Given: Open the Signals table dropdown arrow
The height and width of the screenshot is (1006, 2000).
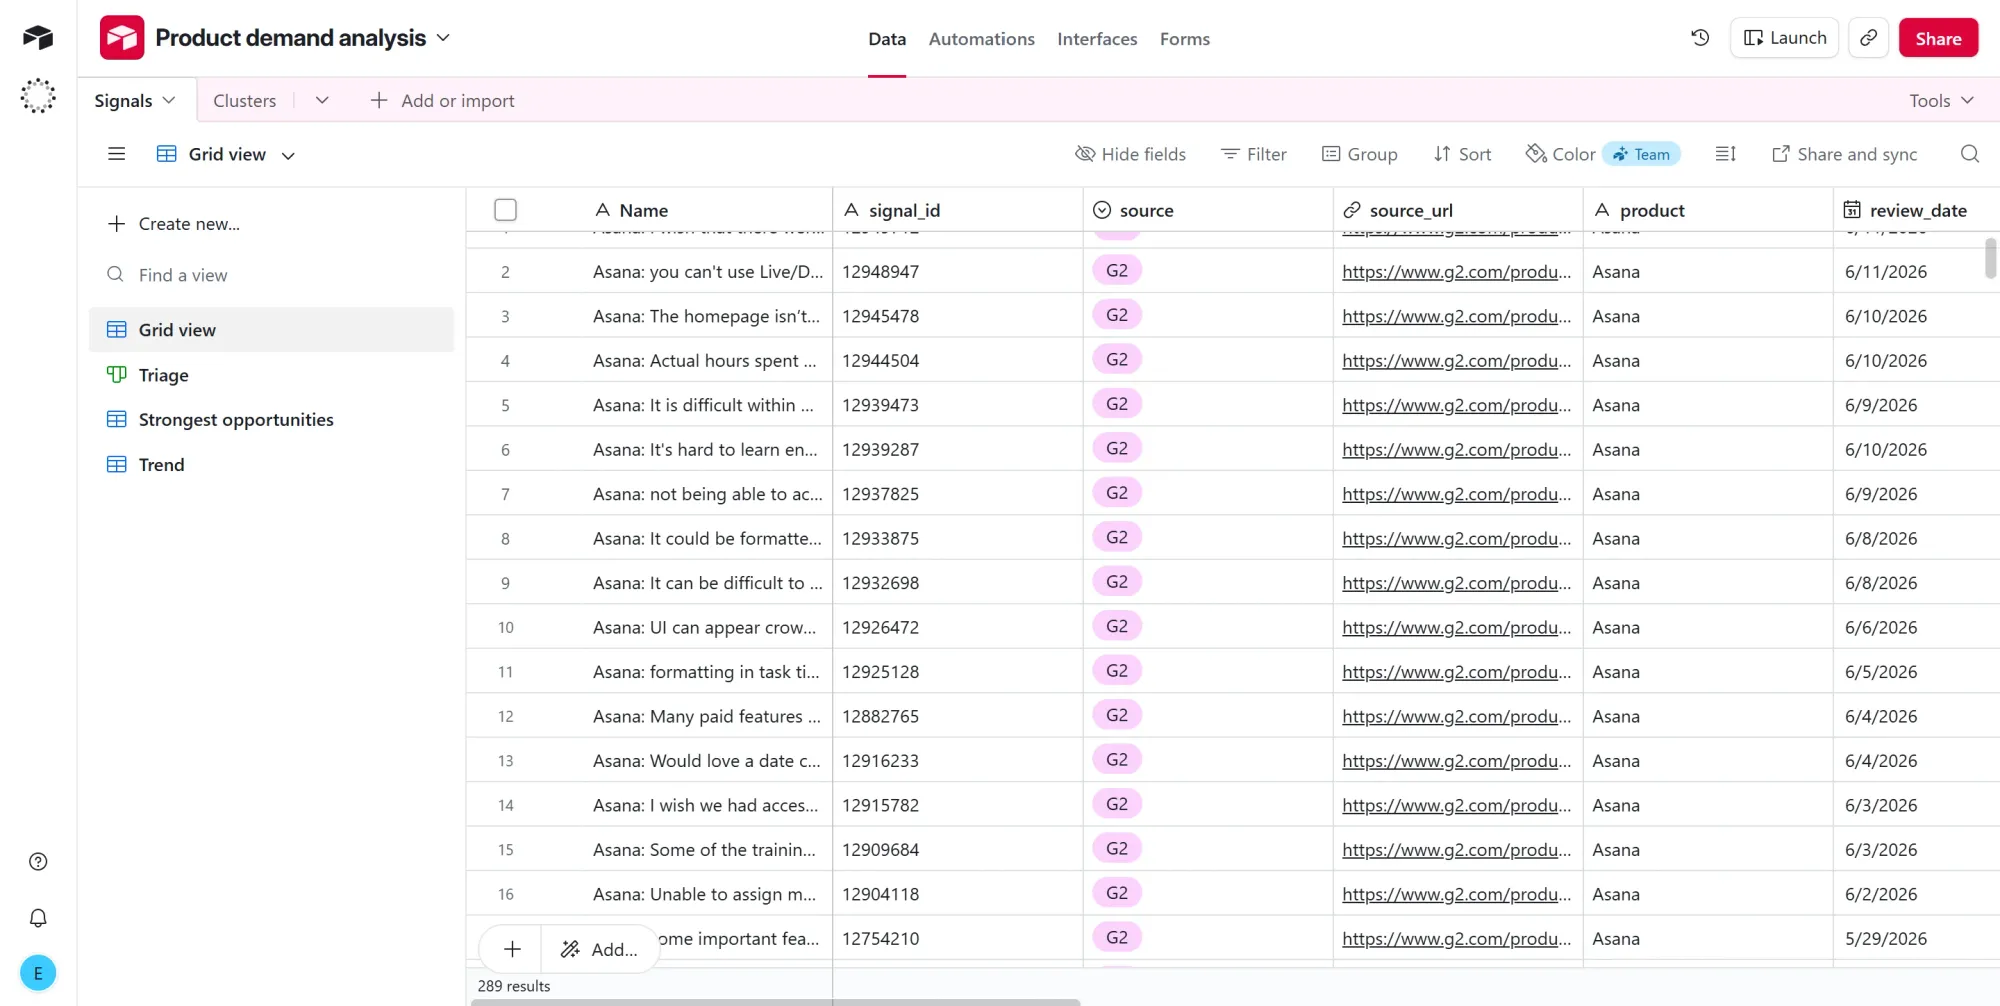Looking at the screenshot, I should (169, 100).
